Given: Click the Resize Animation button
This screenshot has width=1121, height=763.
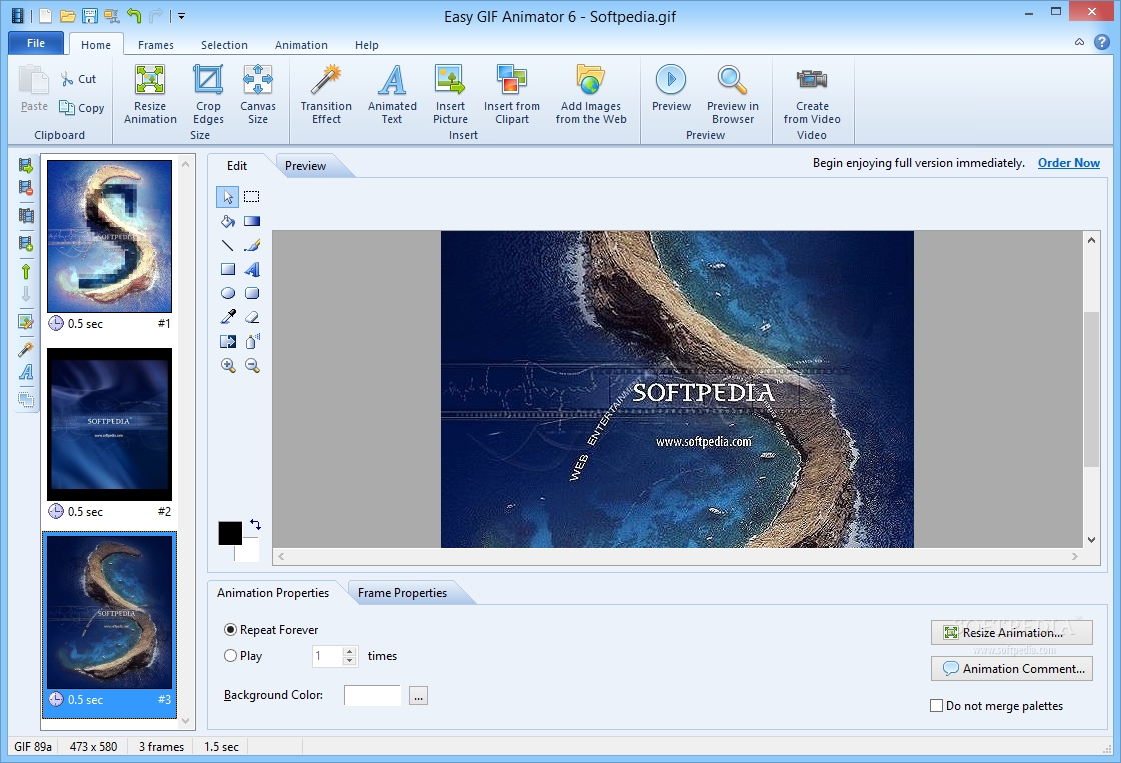Looking at the screenshot, I should coord(1011,632).
